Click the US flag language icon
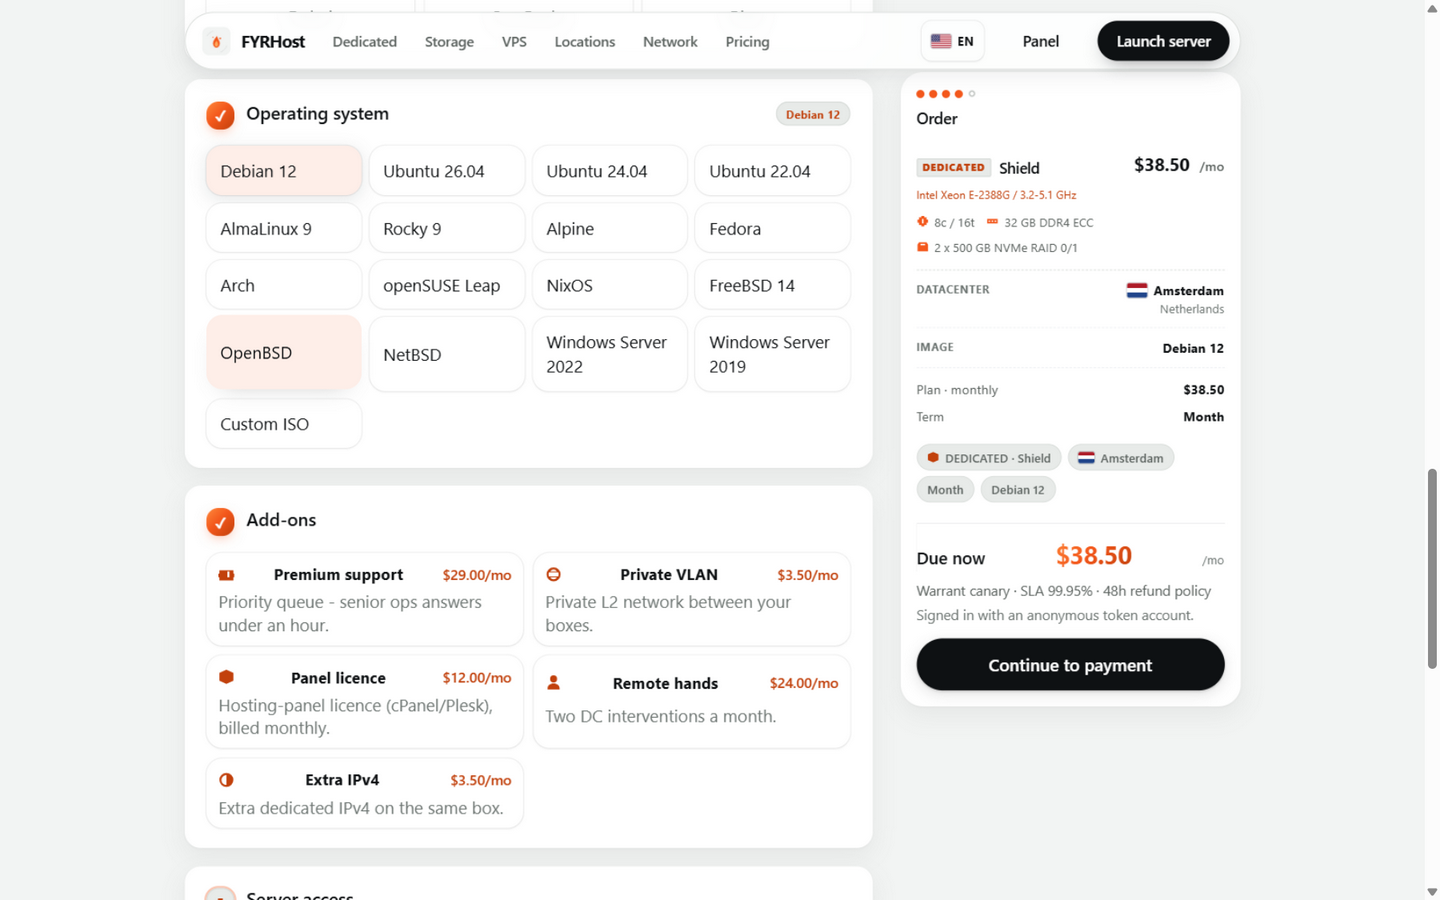This screenshot has width=1440, height=900. click(x=941, y=41)
